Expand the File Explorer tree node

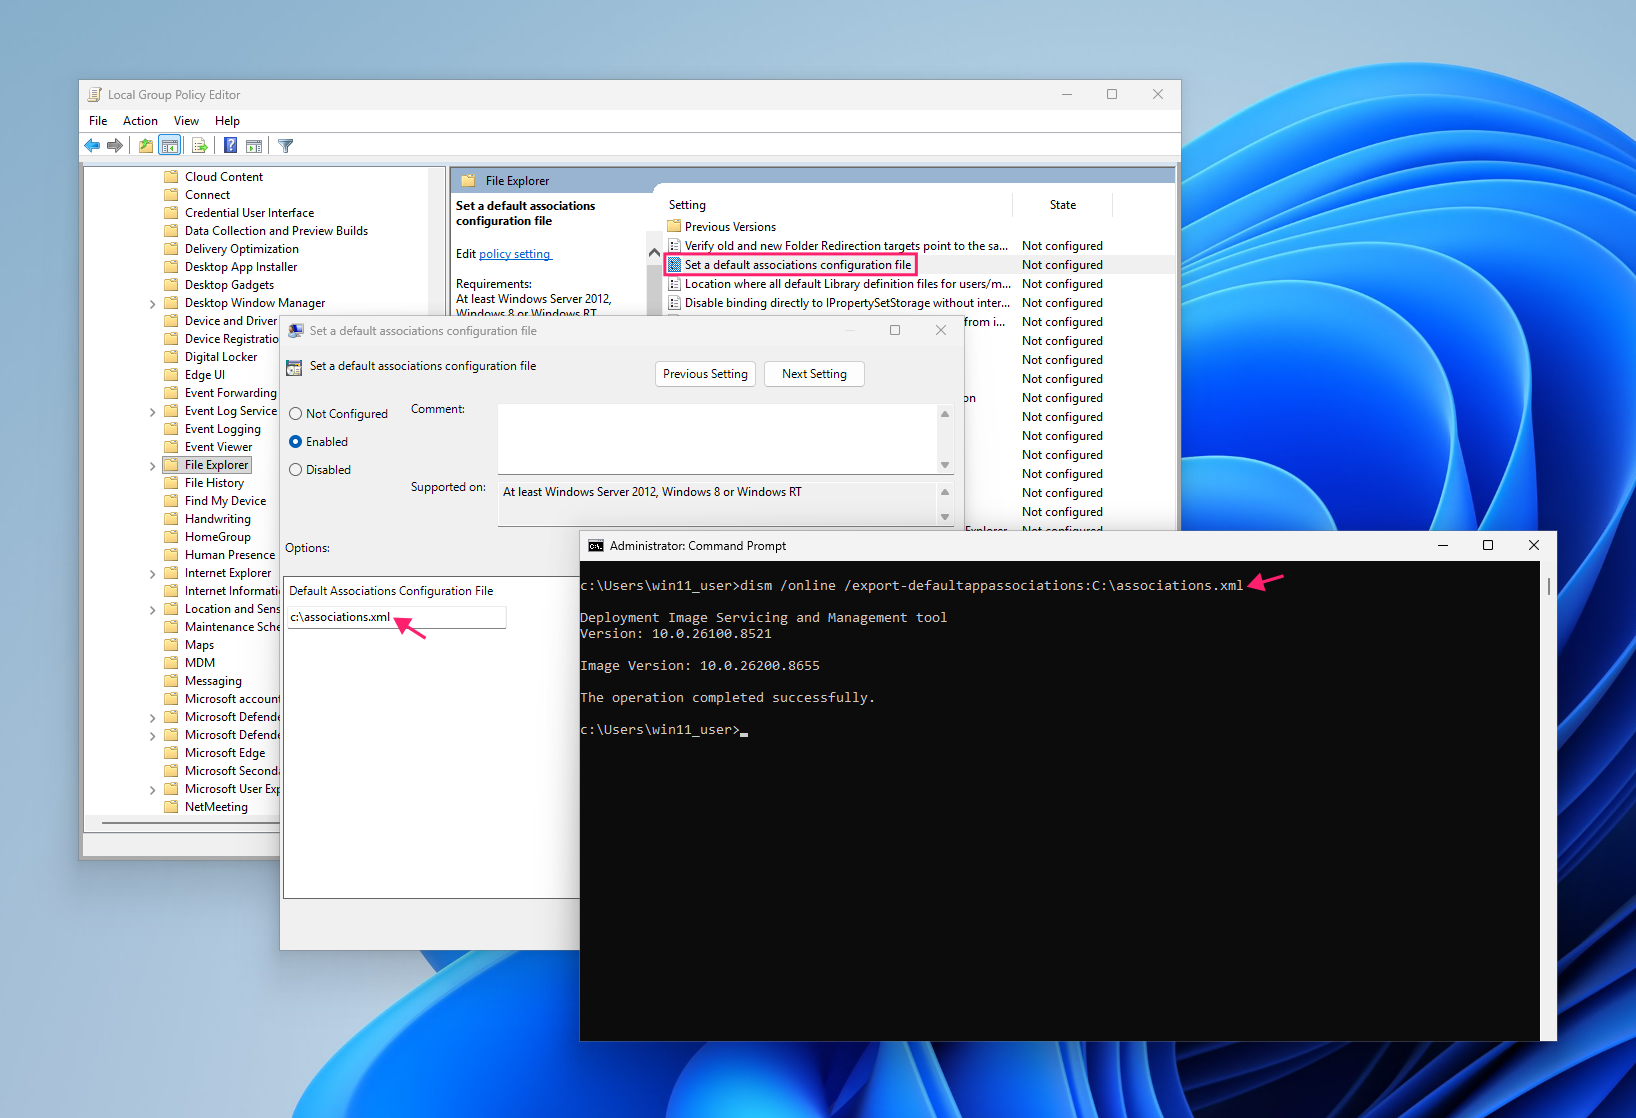point(152,466)
